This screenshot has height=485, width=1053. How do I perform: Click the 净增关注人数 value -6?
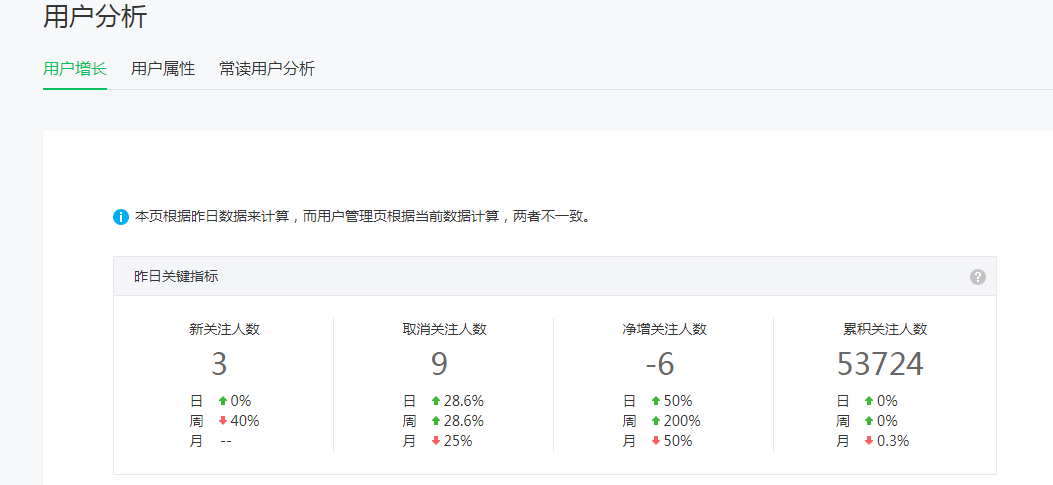coord(660,365)
